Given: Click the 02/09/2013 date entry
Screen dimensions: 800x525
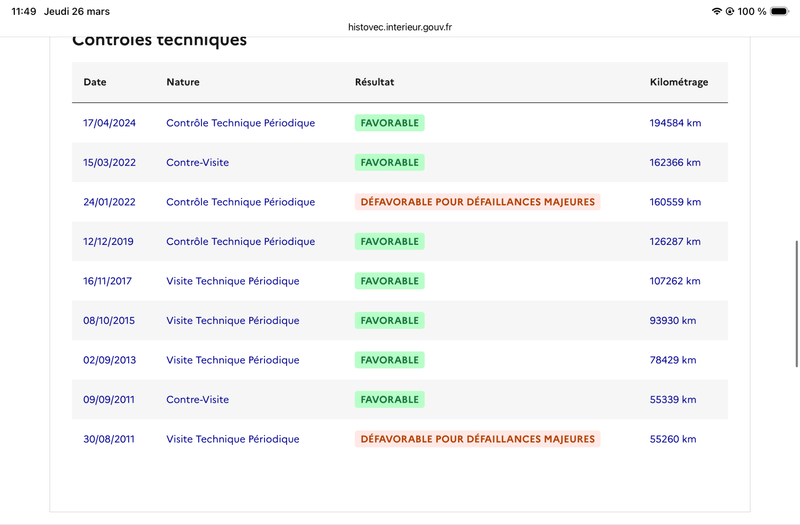Looking at the screenshot, I should point(109,360).
